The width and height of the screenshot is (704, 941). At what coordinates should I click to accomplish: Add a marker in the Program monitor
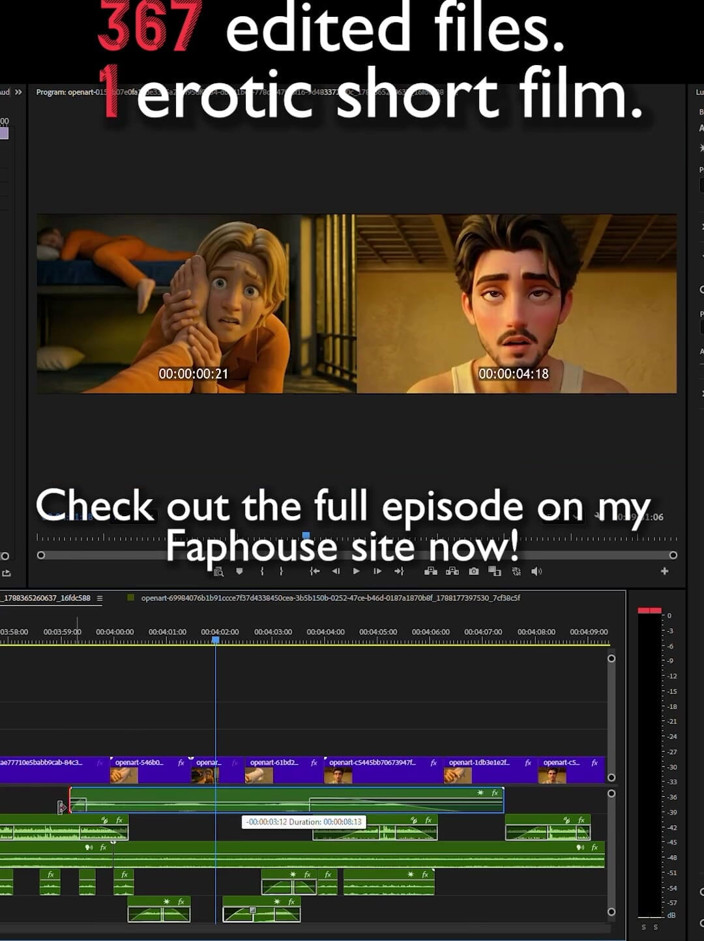(x=239, y=571)
